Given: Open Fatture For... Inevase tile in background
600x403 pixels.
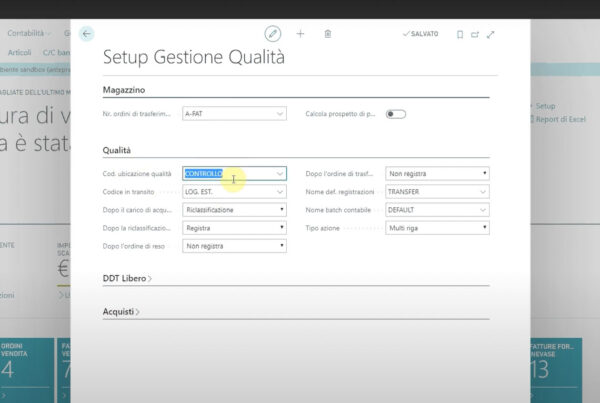Looking at the screenshot, I should [x=556, y=370].
